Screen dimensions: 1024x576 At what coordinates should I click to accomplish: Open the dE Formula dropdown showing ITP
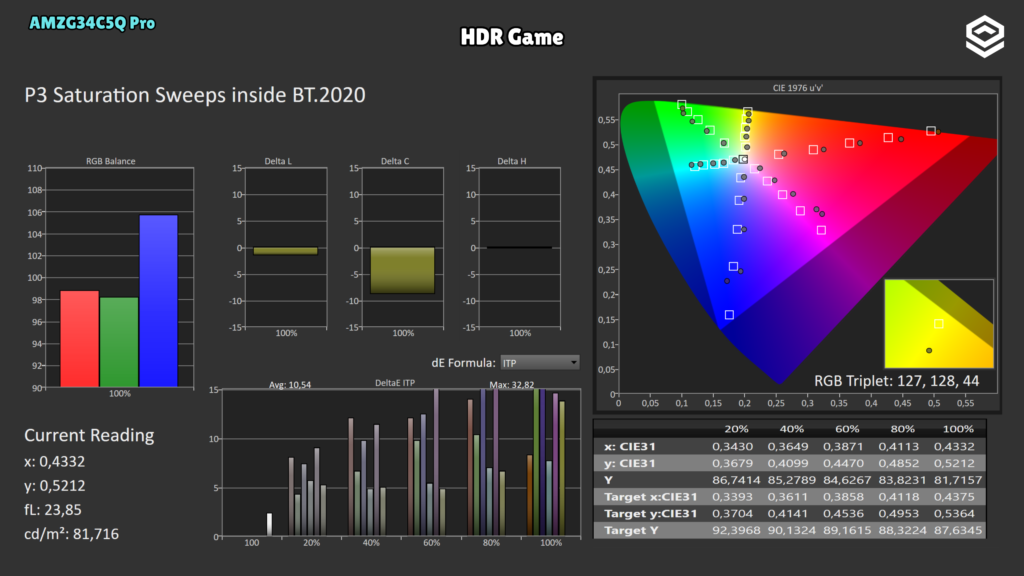click(x=539, y=362)
